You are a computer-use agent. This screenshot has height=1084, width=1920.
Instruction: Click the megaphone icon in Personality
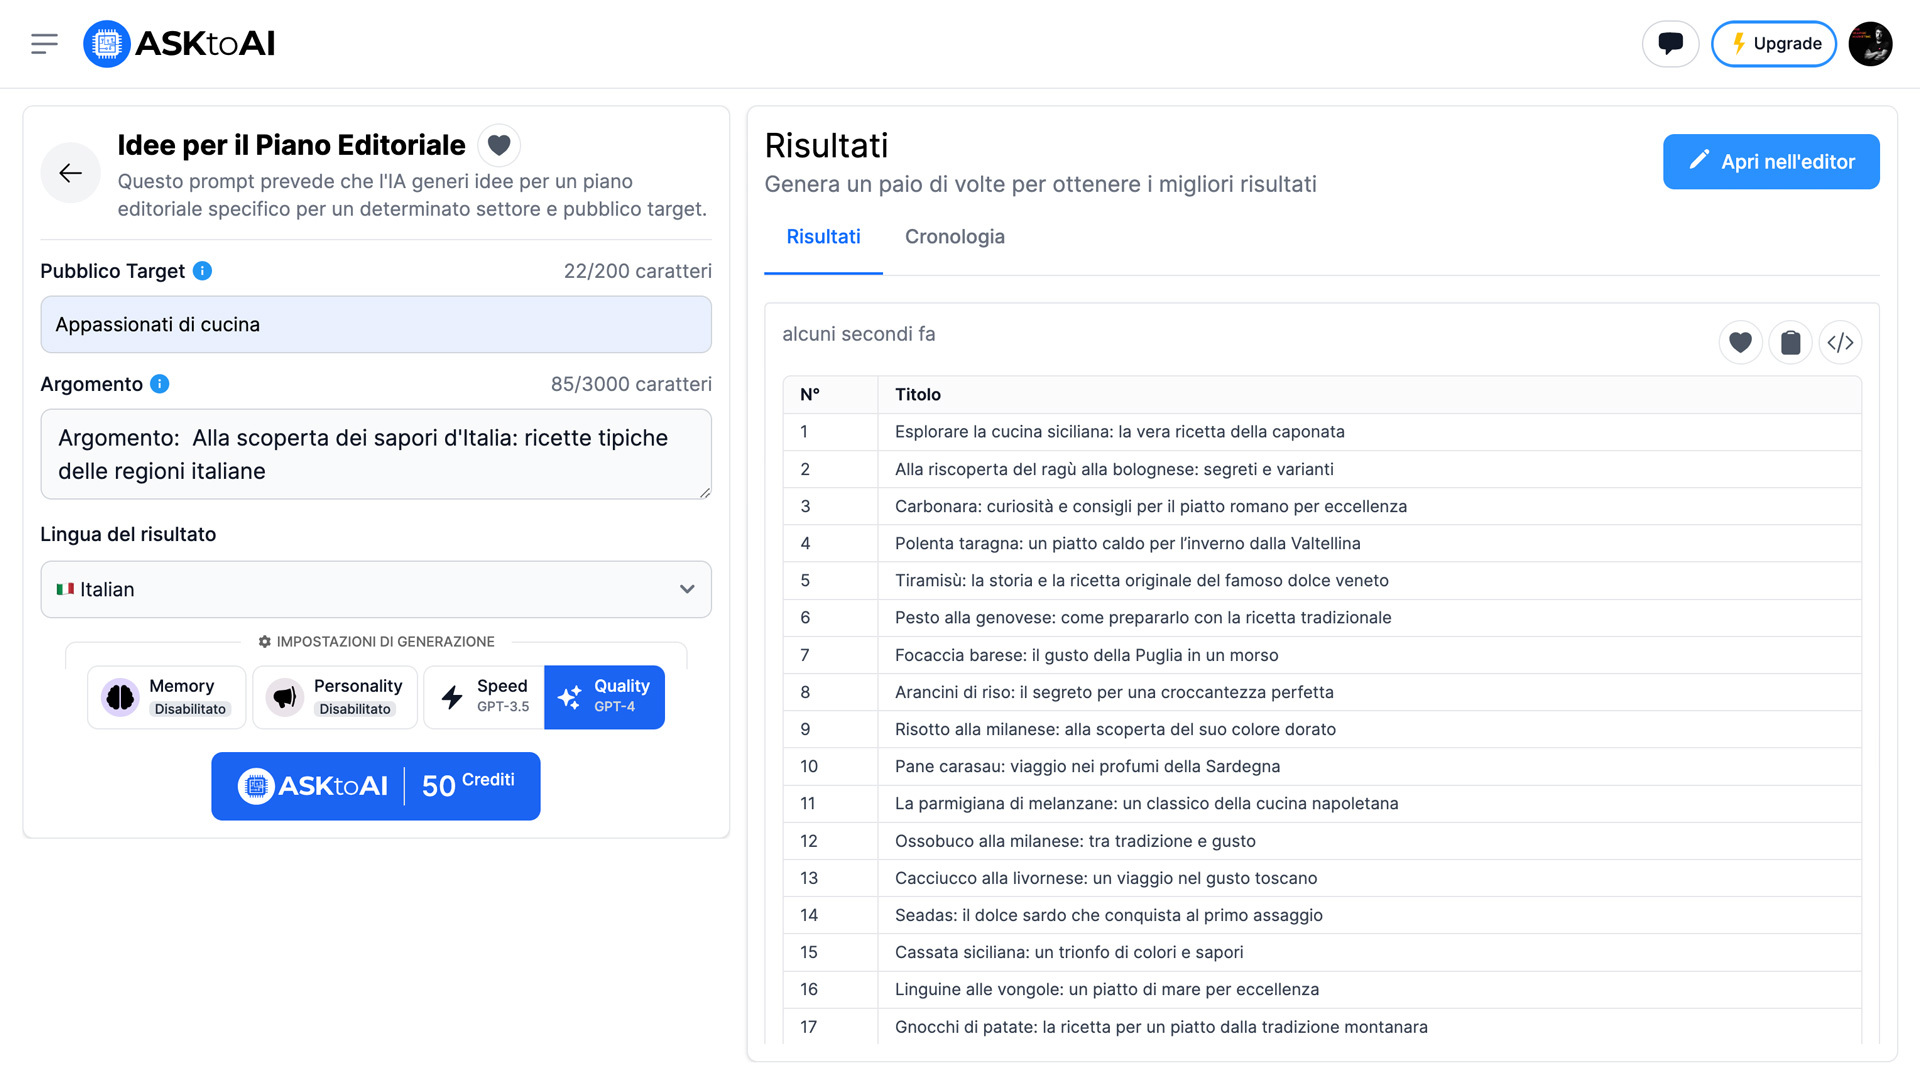285,697
